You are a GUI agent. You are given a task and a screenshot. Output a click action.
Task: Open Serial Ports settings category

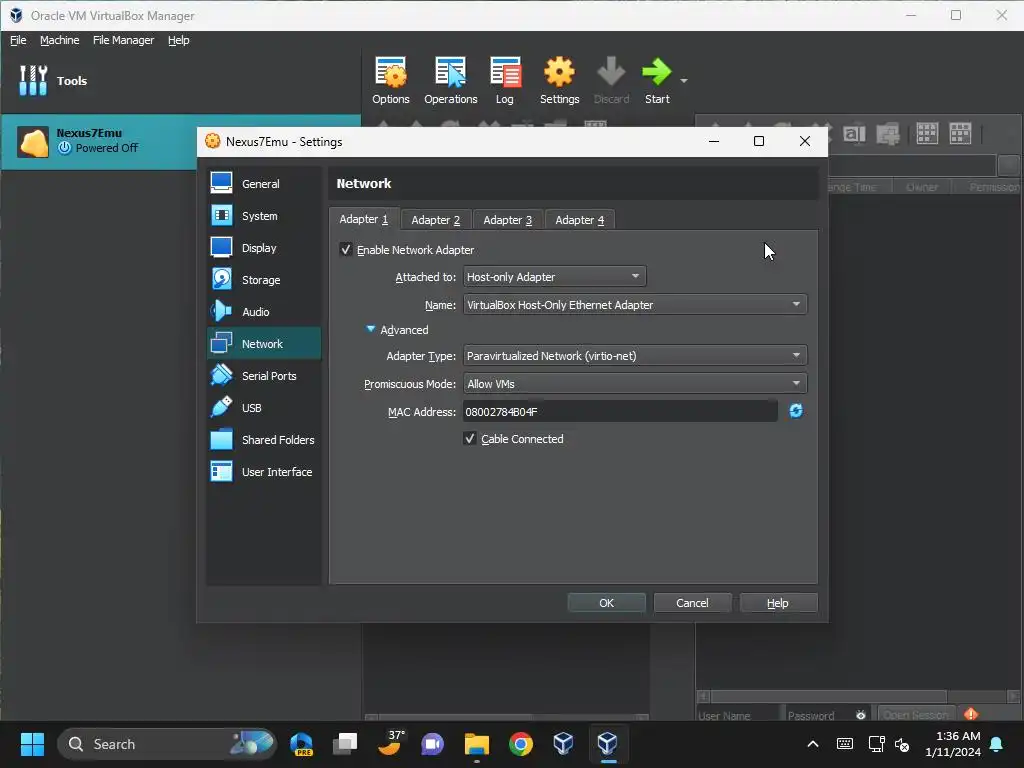[264, 376]
